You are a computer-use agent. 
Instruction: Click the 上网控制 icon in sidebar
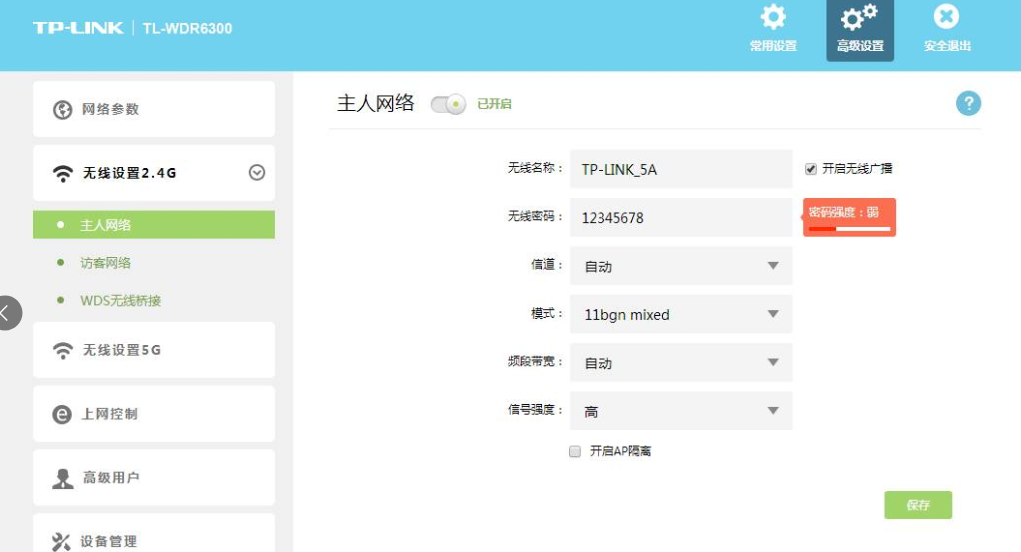click(x=63, y=414)
